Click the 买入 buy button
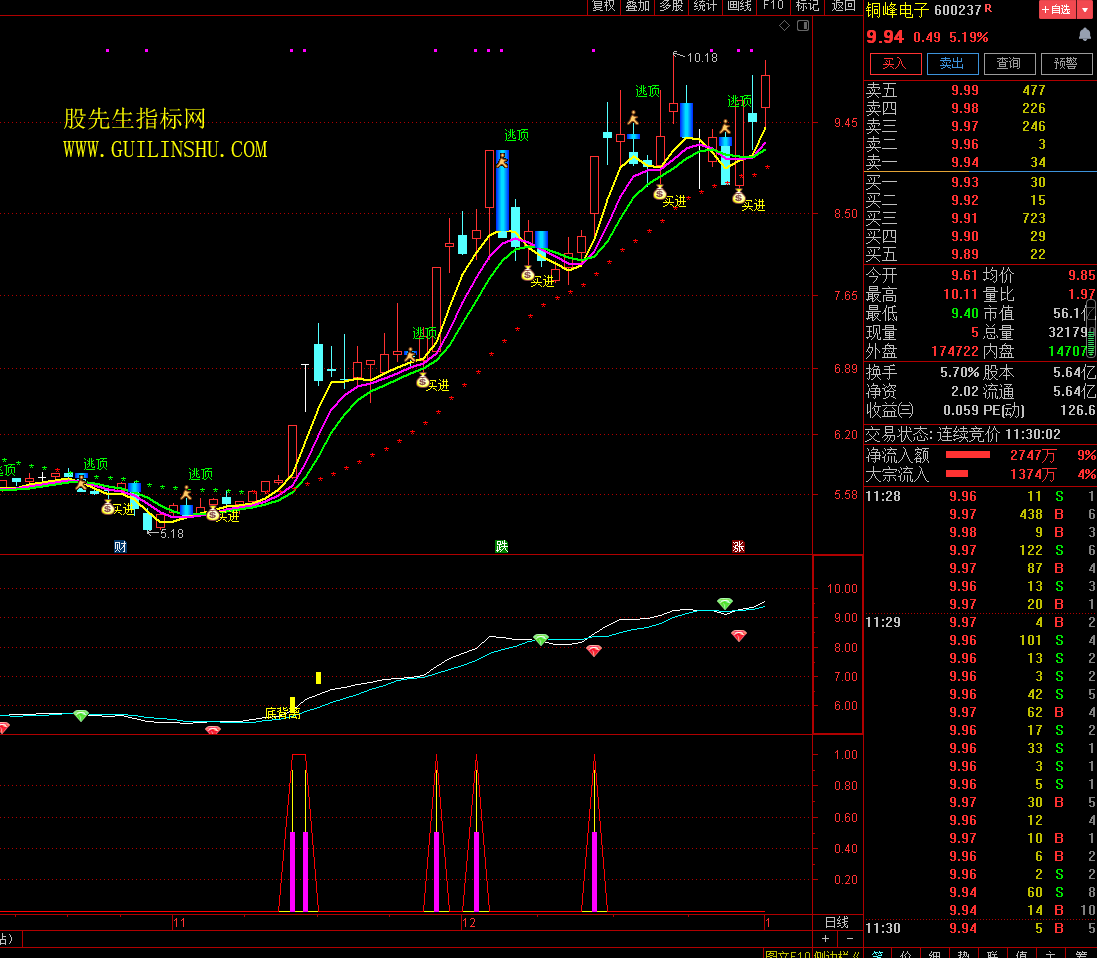 tap(894, 64)
